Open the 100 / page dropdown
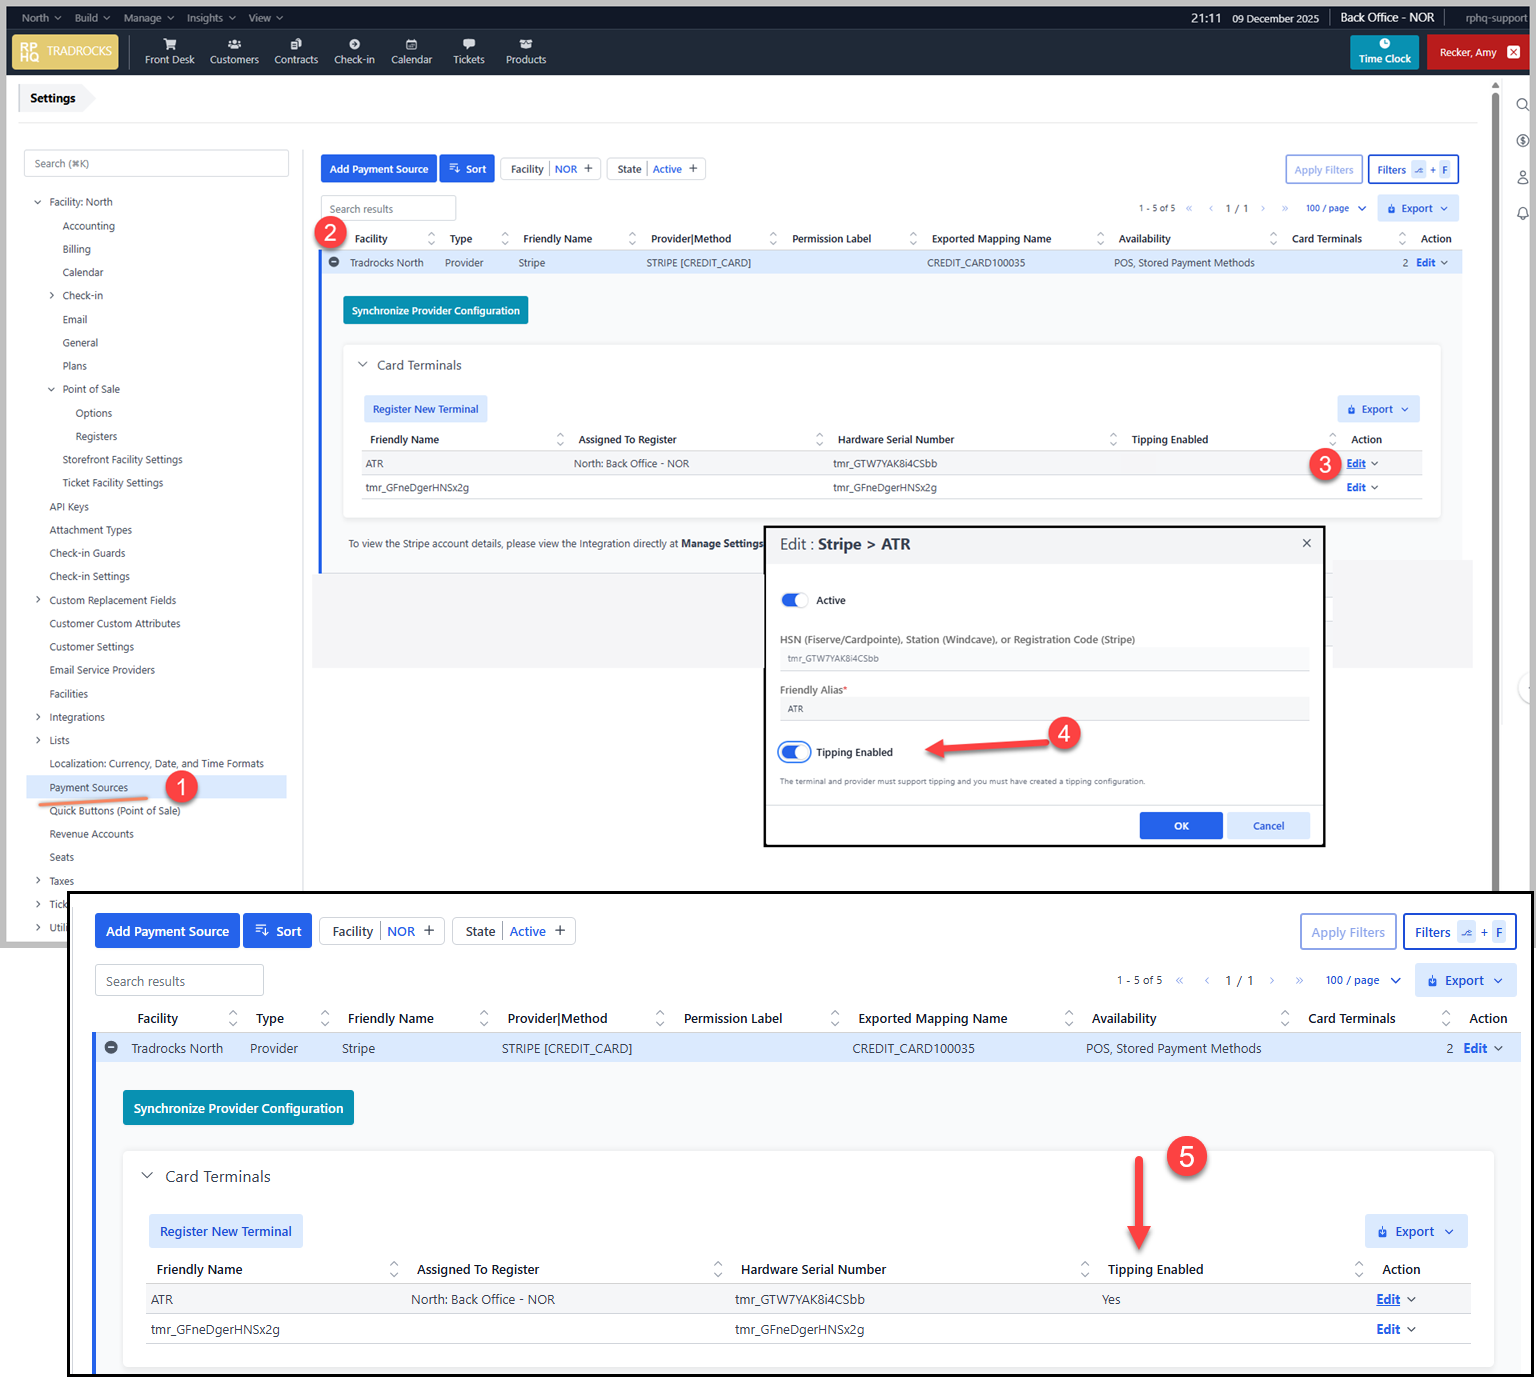 (1336, 208)
